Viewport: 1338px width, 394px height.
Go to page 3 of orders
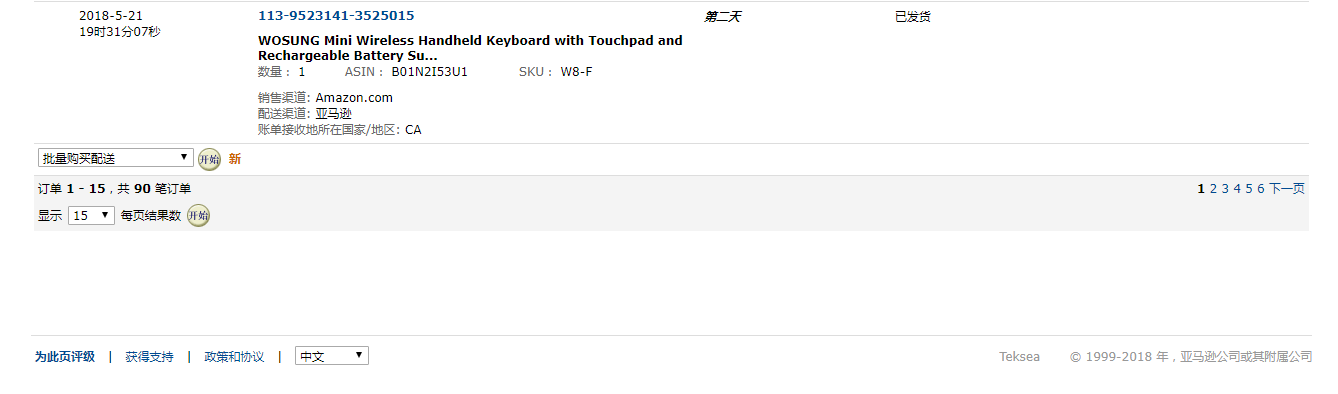pos(1225,188)
